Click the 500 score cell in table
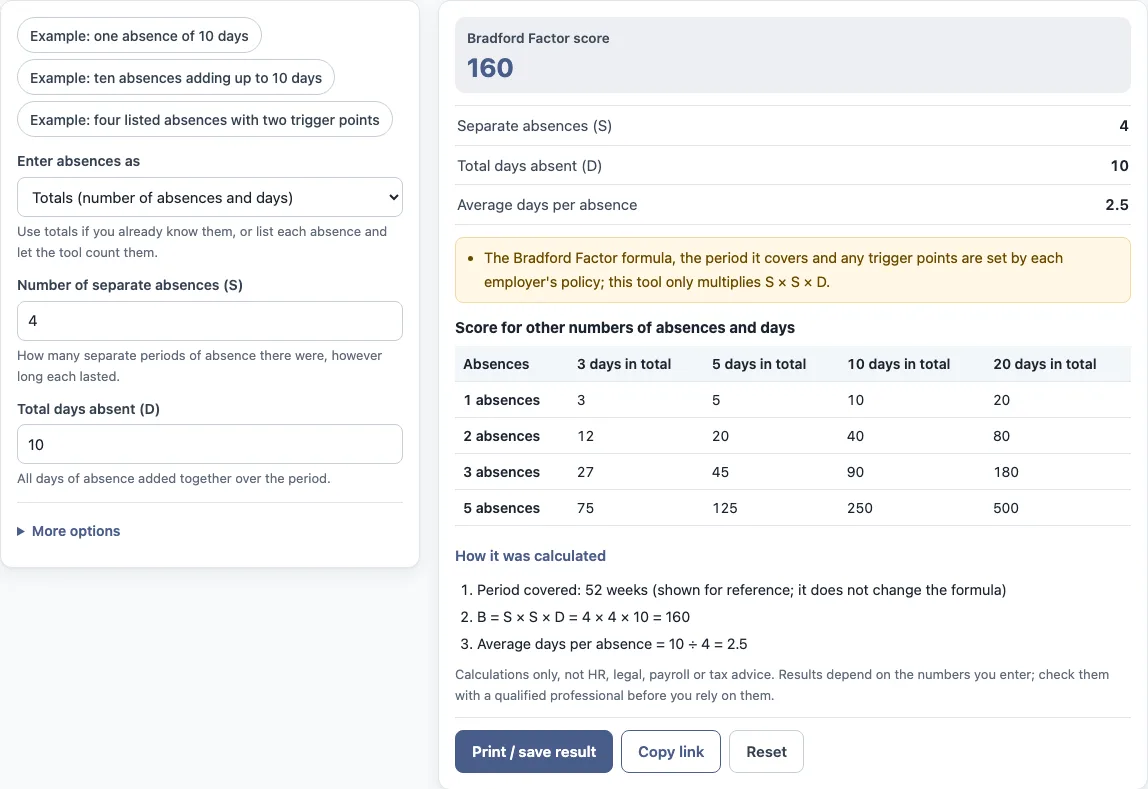 click(x=1006, y=508)
